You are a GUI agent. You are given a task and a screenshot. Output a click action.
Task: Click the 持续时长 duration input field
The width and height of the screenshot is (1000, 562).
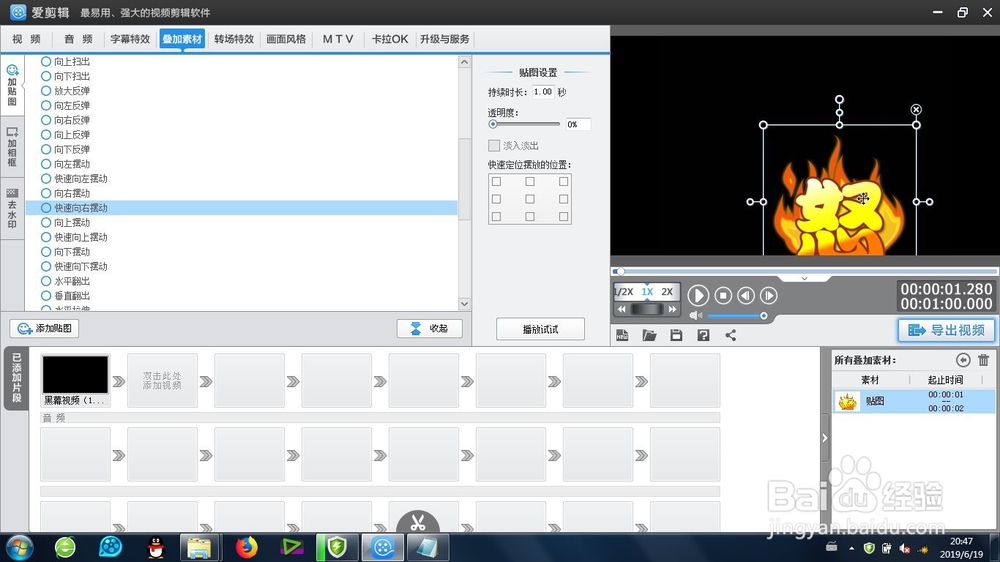pos(543,92)
